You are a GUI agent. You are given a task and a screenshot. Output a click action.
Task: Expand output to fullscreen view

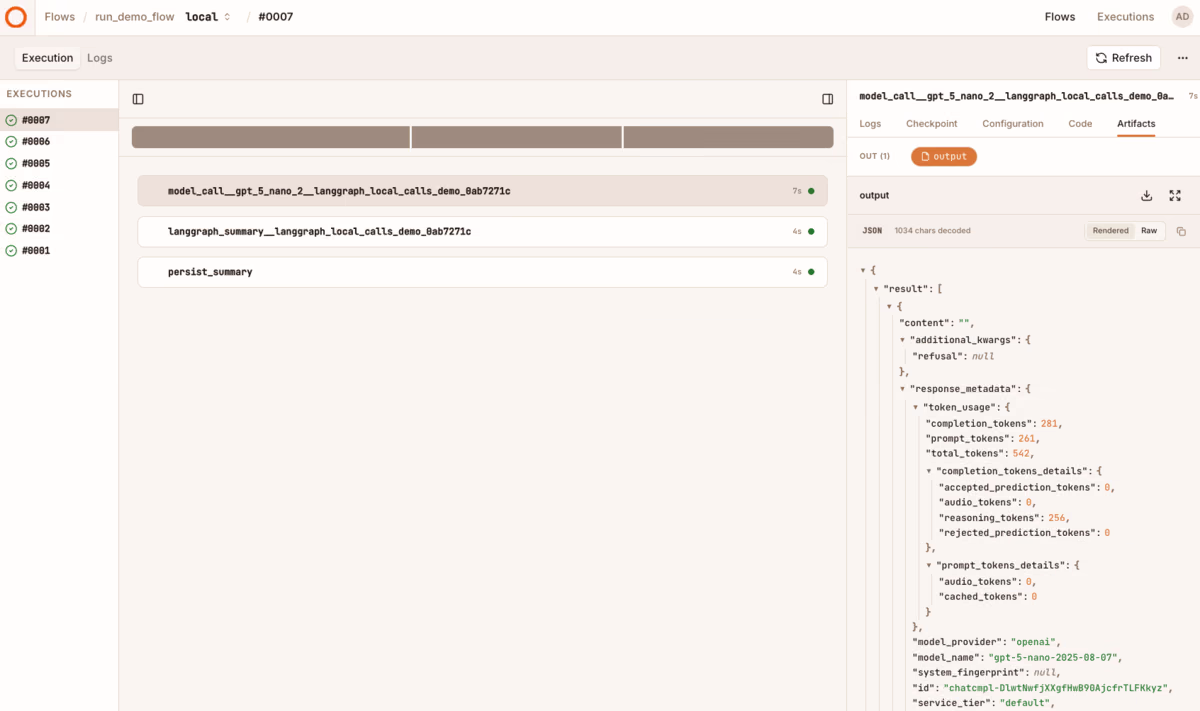[1175, 196]
